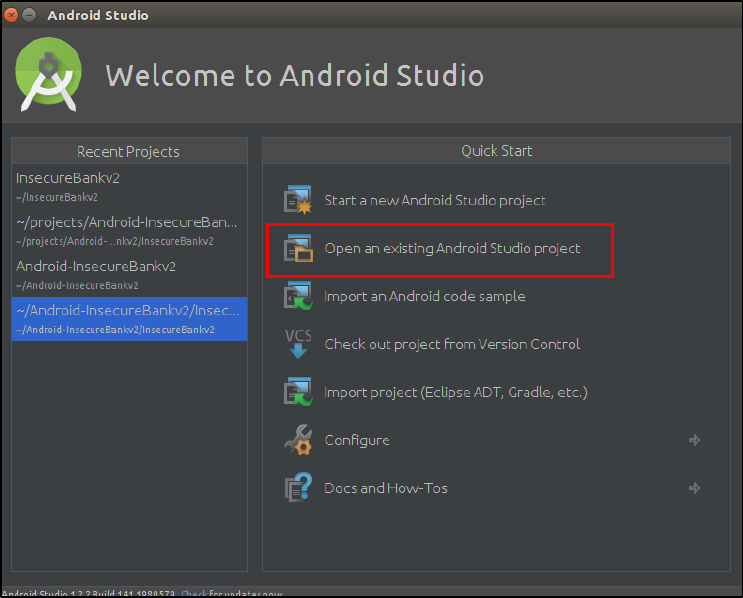This screenshot has width=743, height=598.
Task: Click the path ~/projects/Android-...nkv2/InsecureBankv2
Action: point(115,241)
